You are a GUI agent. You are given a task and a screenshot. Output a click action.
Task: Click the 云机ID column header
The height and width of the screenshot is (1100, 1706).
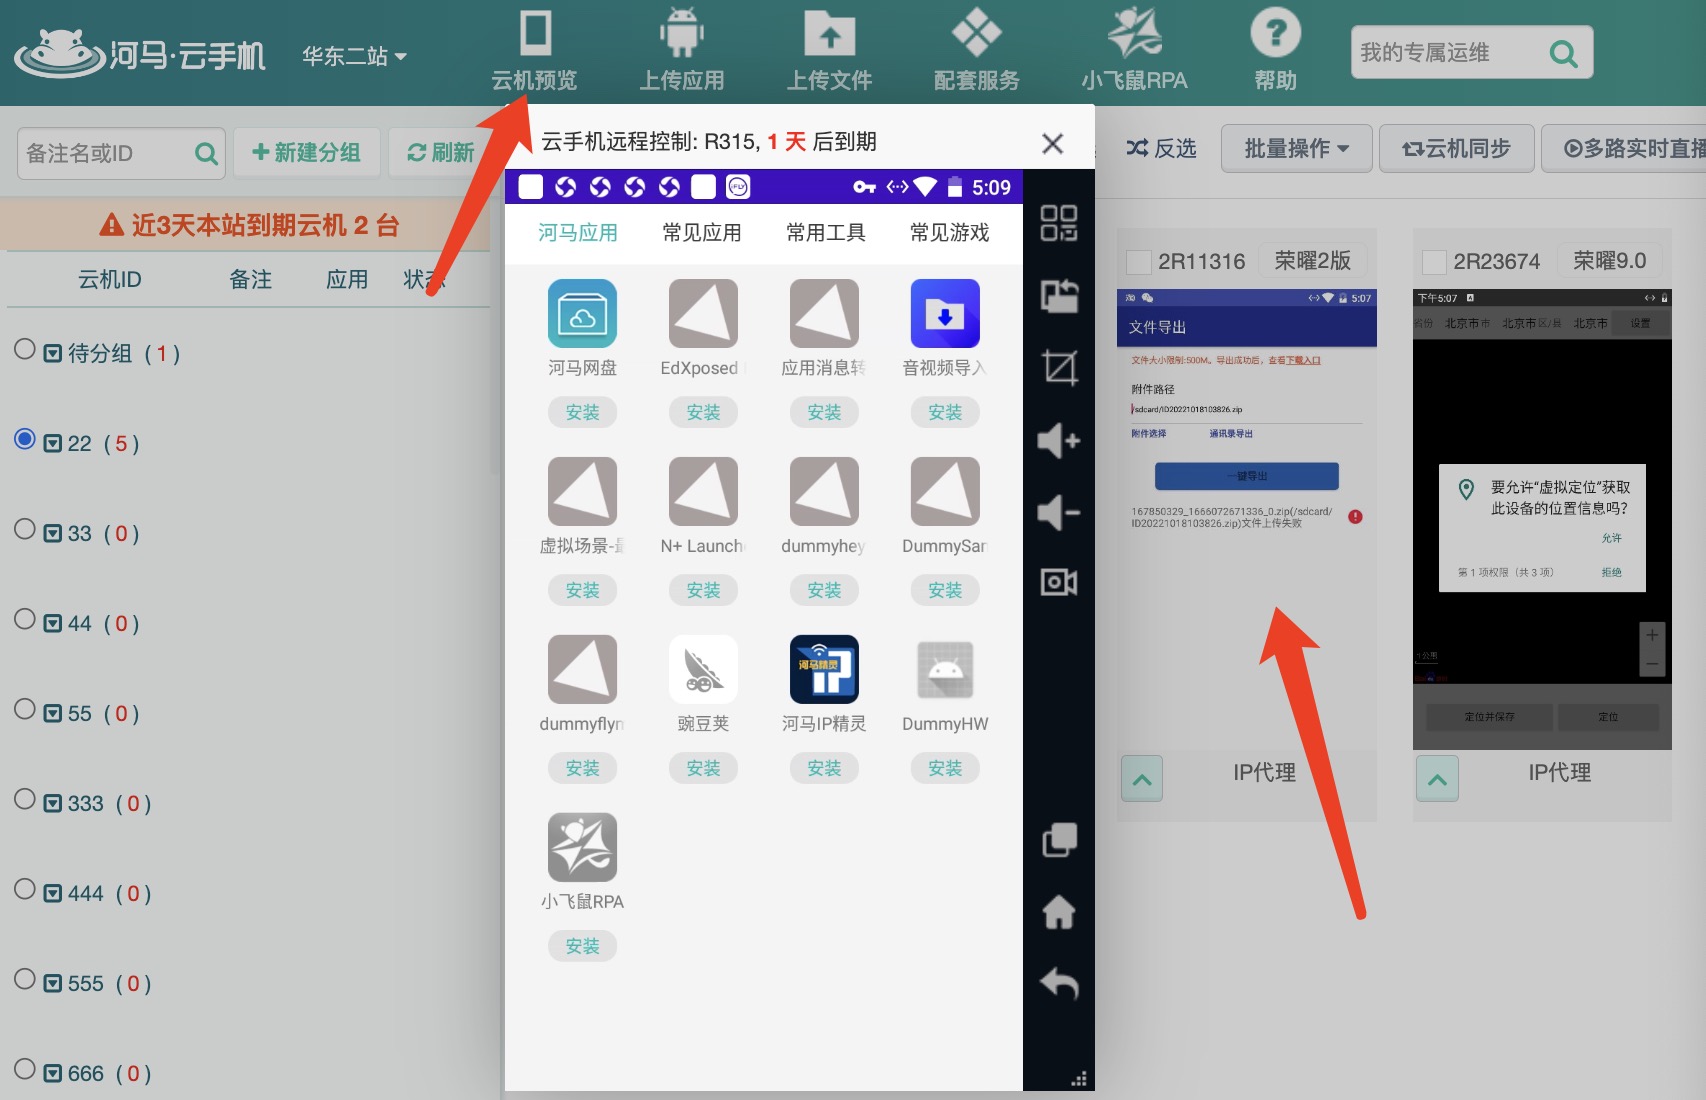click(110, 280)
